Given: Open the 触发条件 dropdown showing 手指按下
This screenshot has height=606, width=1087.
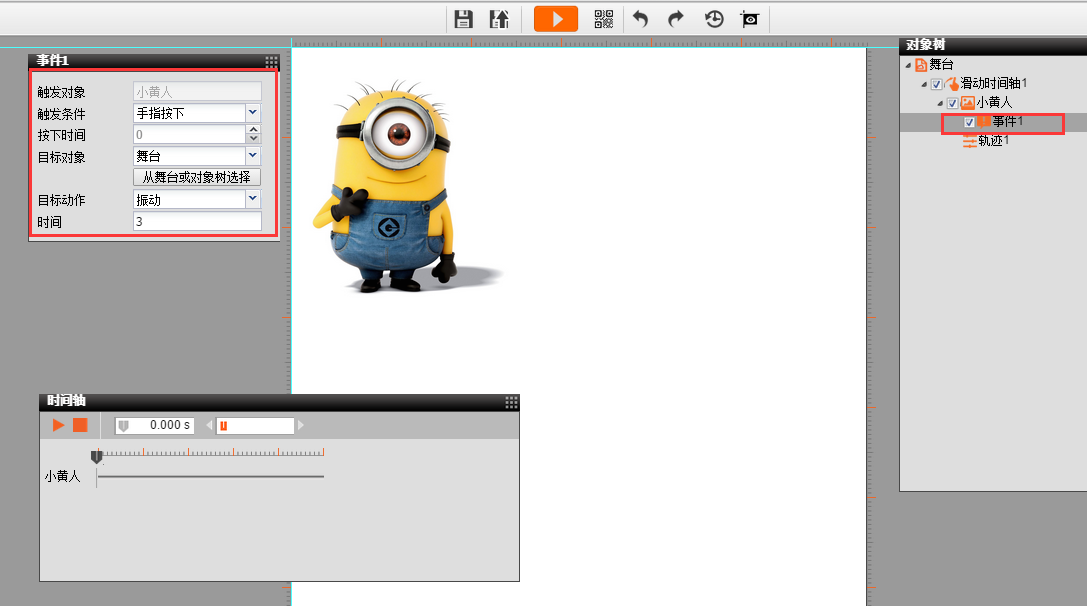Looking at the screenshot, I should pyautogui.click(x=253, y=112).
